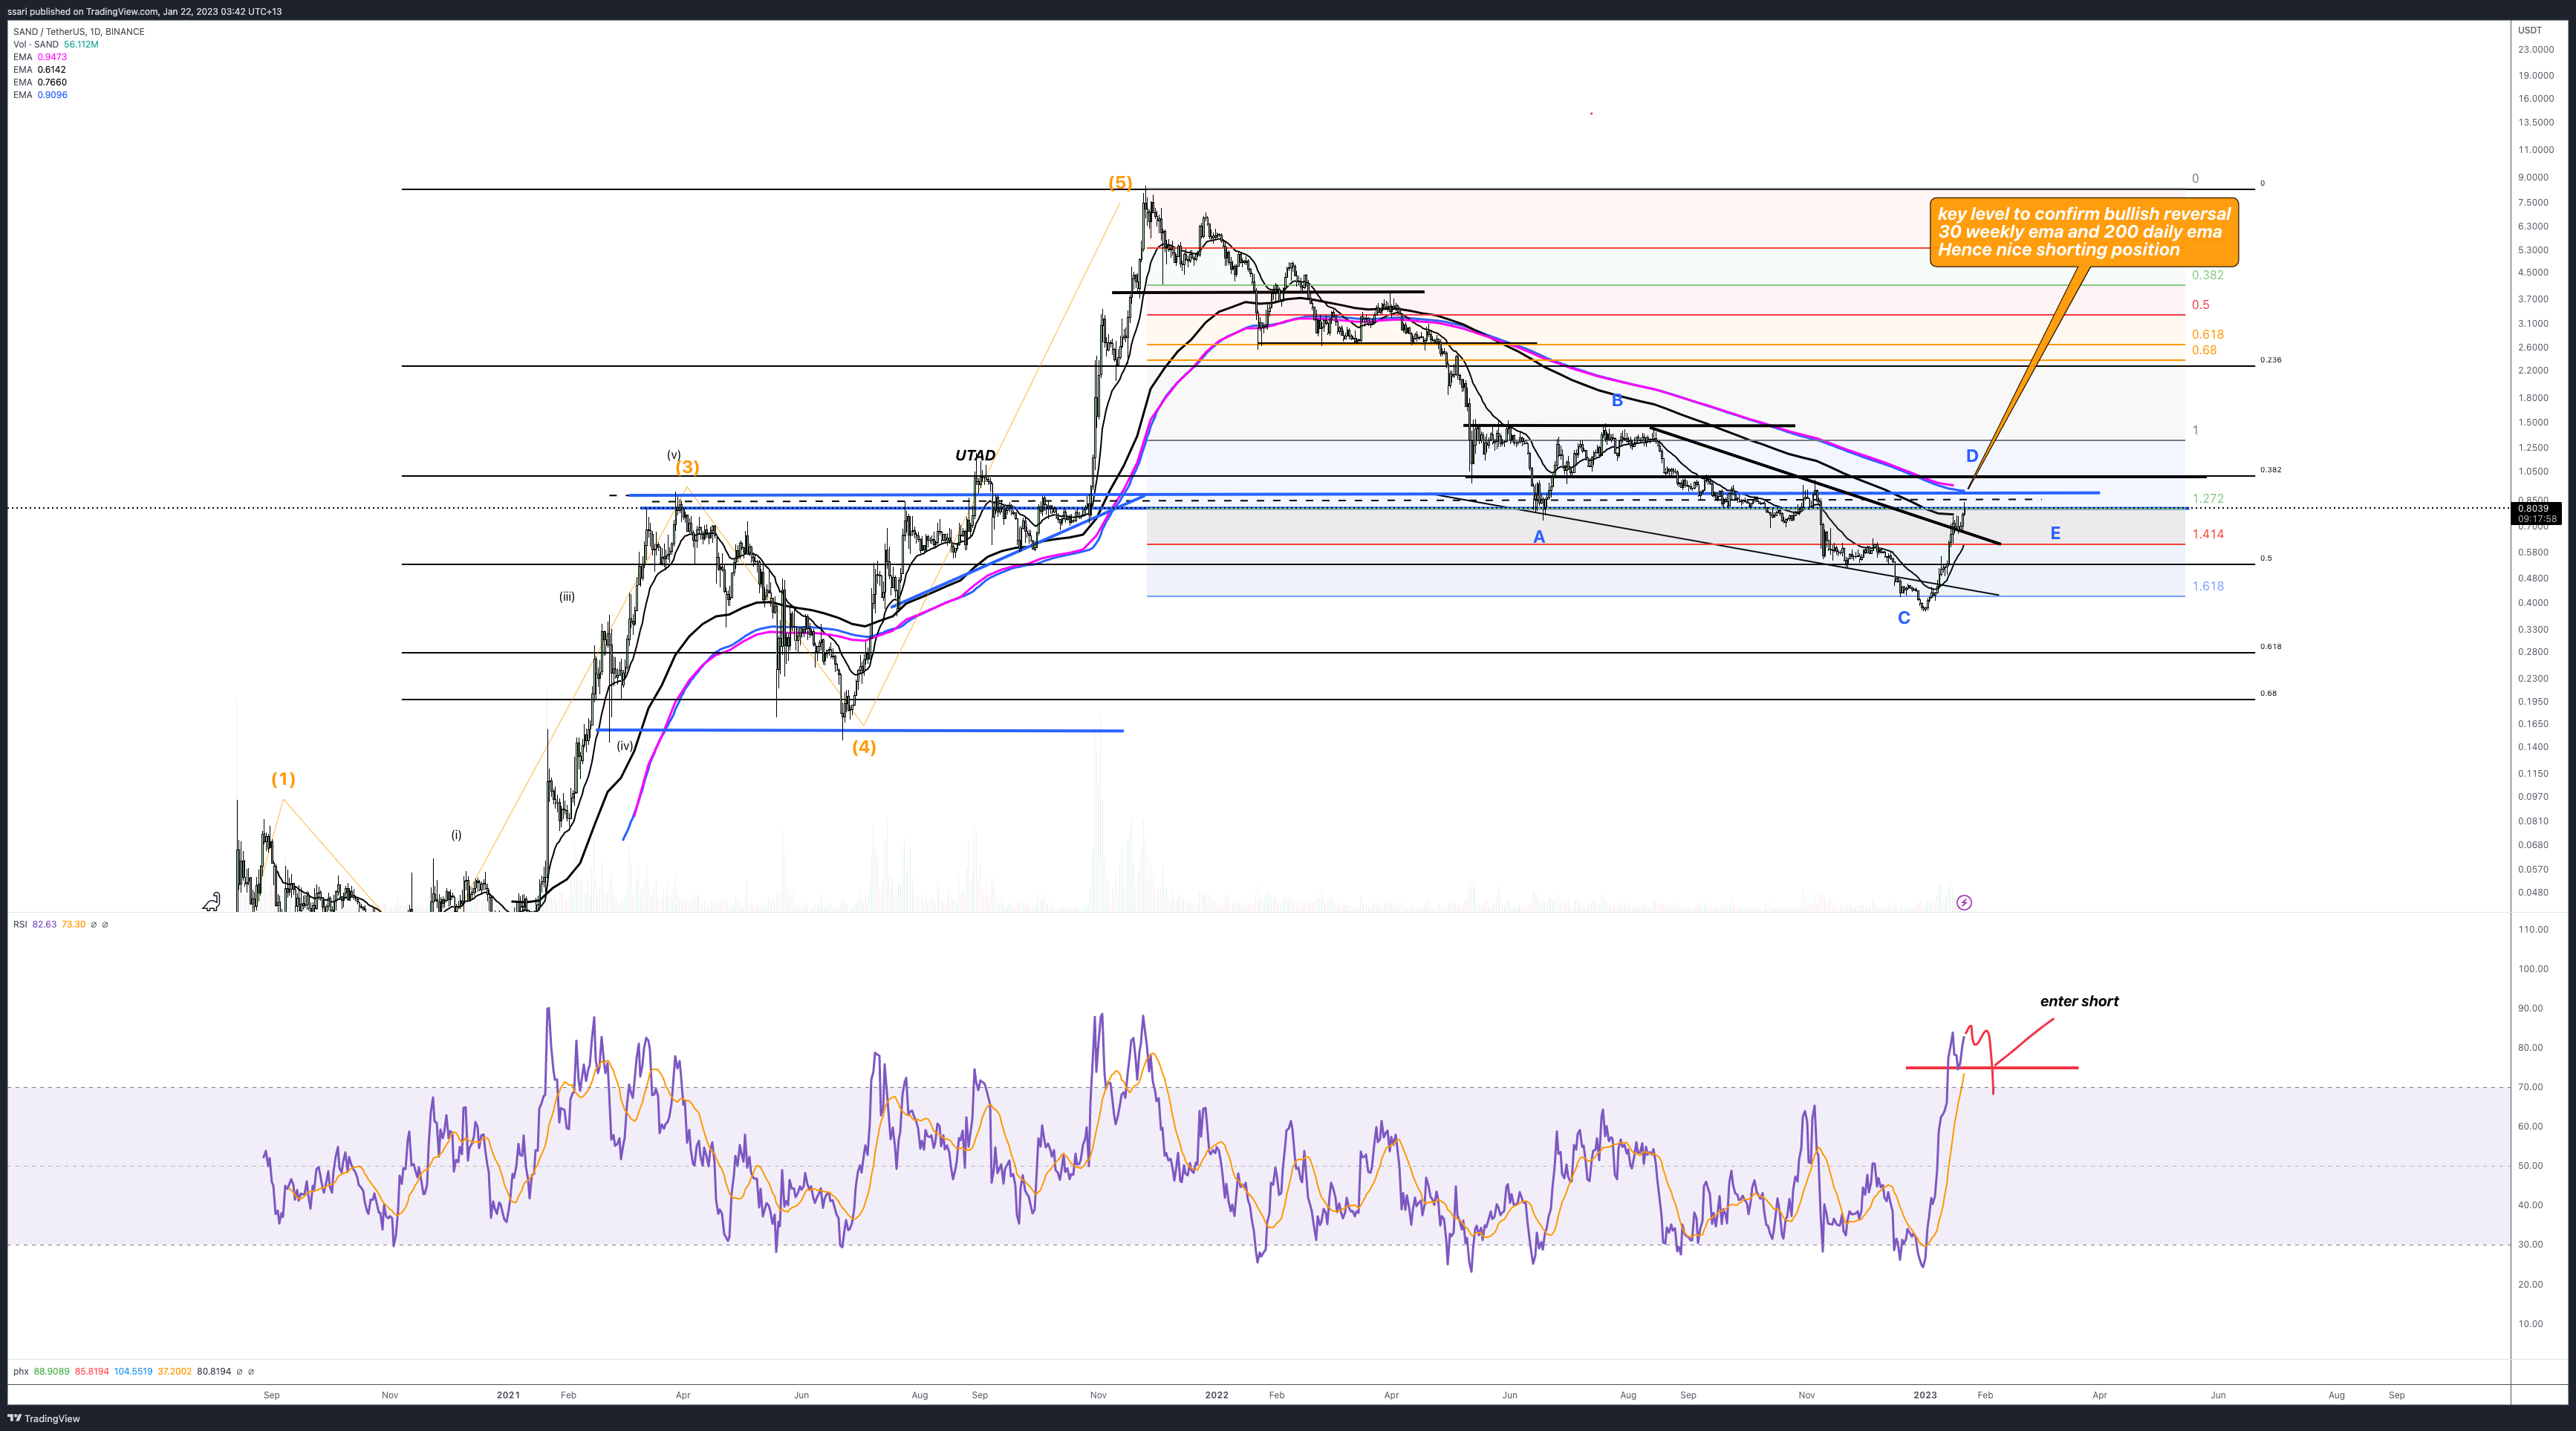Click the phx 104.5519 blue value
This screenshot has width=2576, height=1431.
133,1371
